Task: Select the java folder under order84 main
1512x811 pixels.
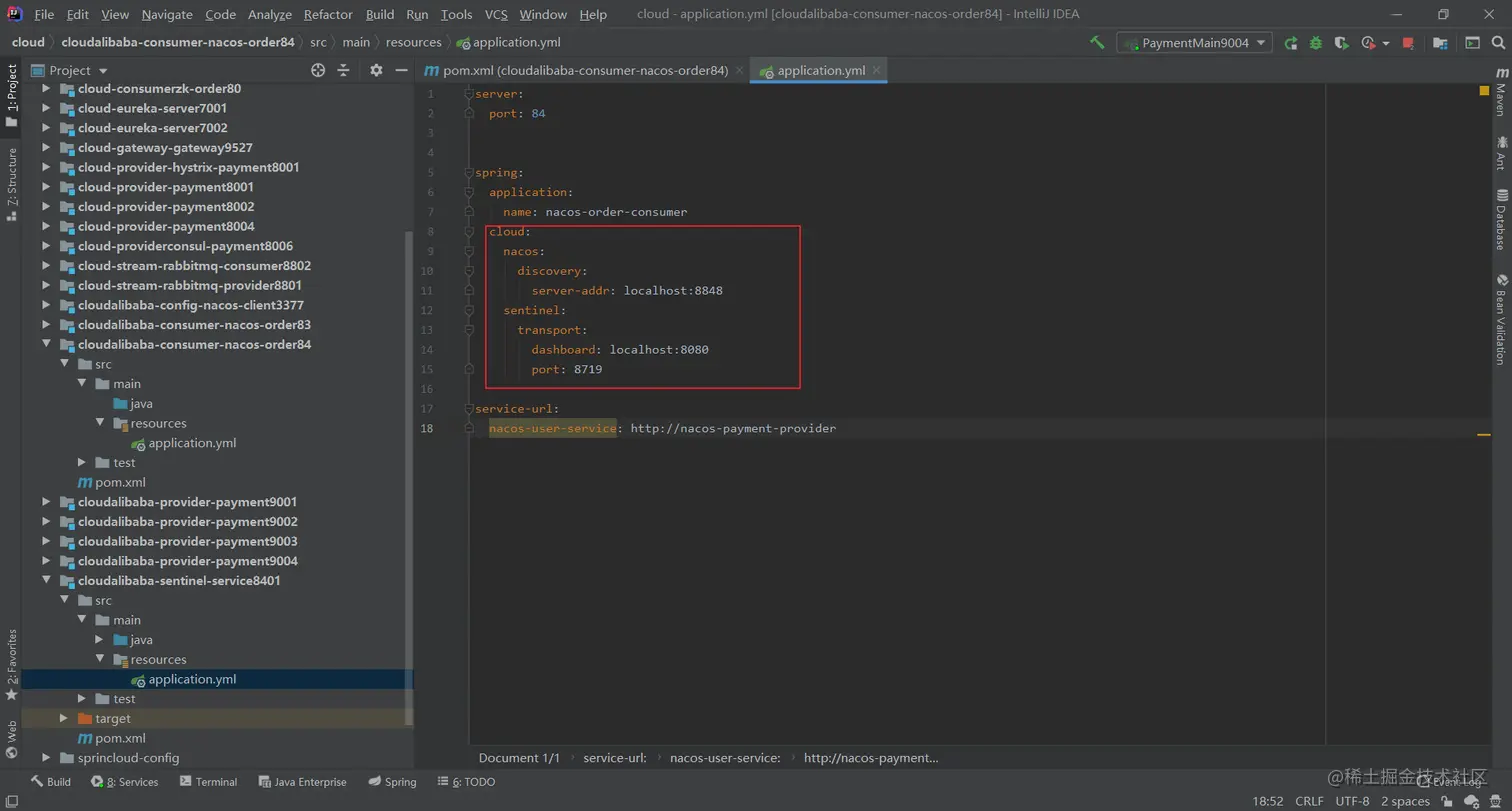Action: tap(141, 404)
